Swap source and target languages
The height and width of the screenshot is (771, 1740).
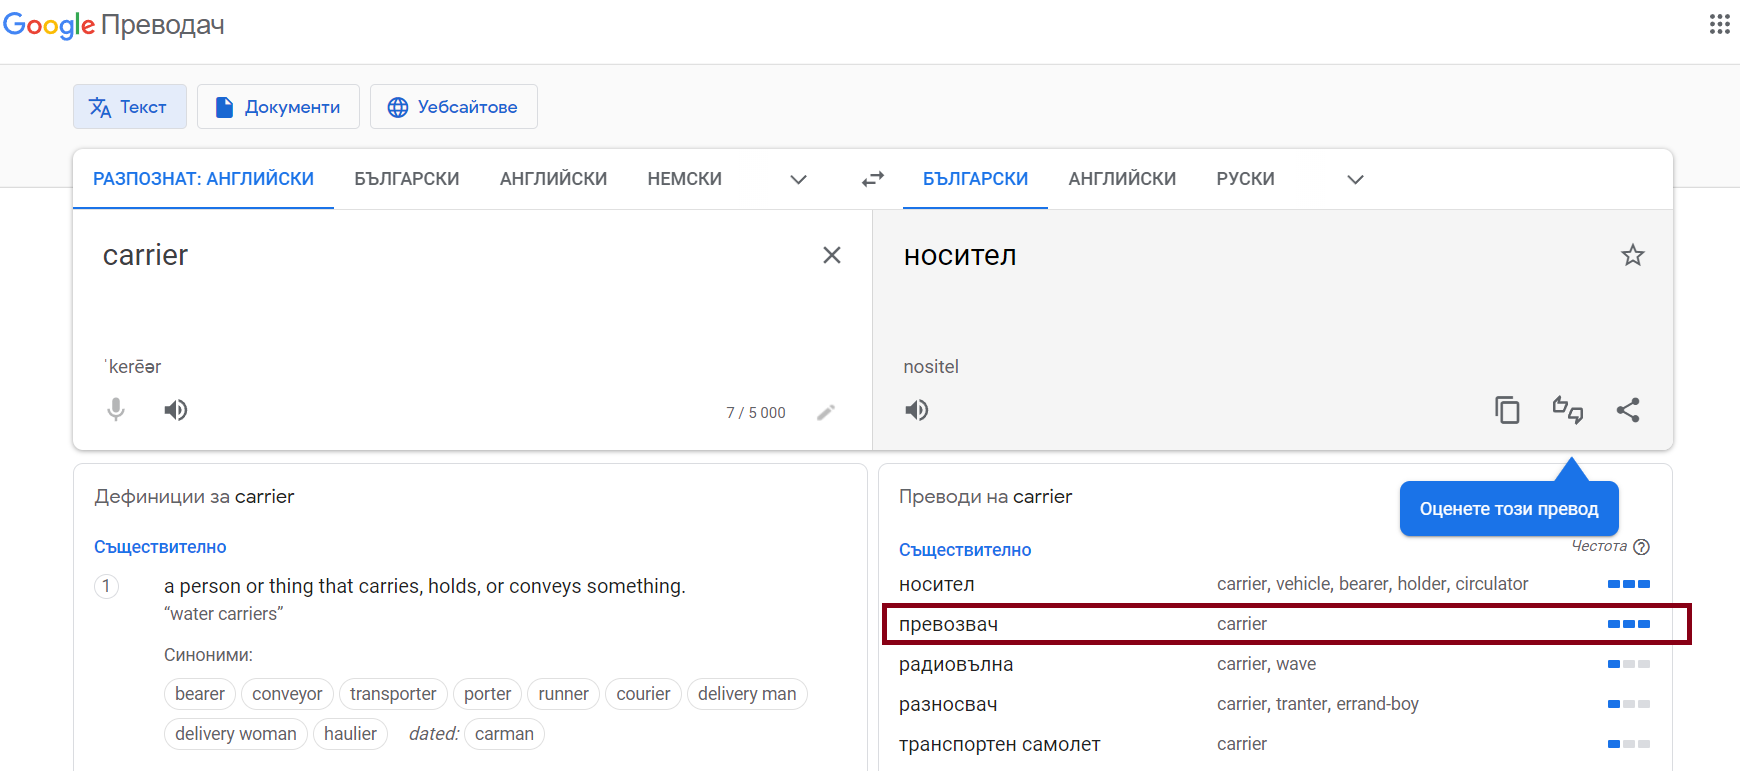click(873, 179)
